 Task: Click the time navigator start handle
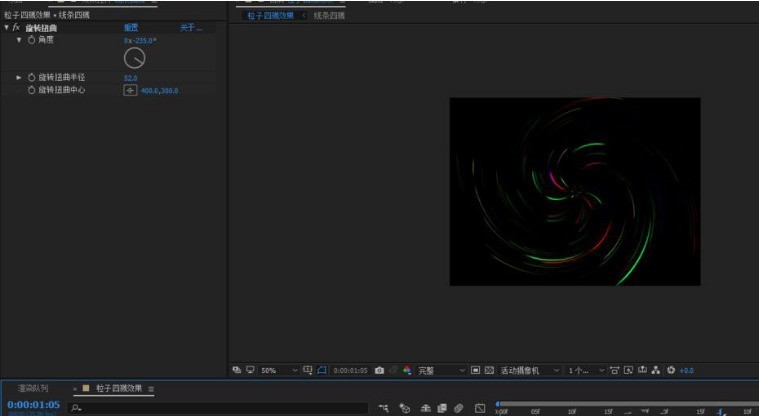point(498,403)
